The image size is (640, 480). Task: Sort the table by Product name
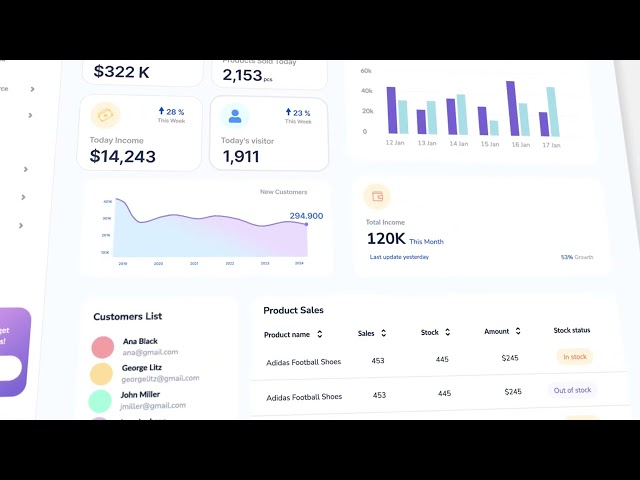coord(320,334)
